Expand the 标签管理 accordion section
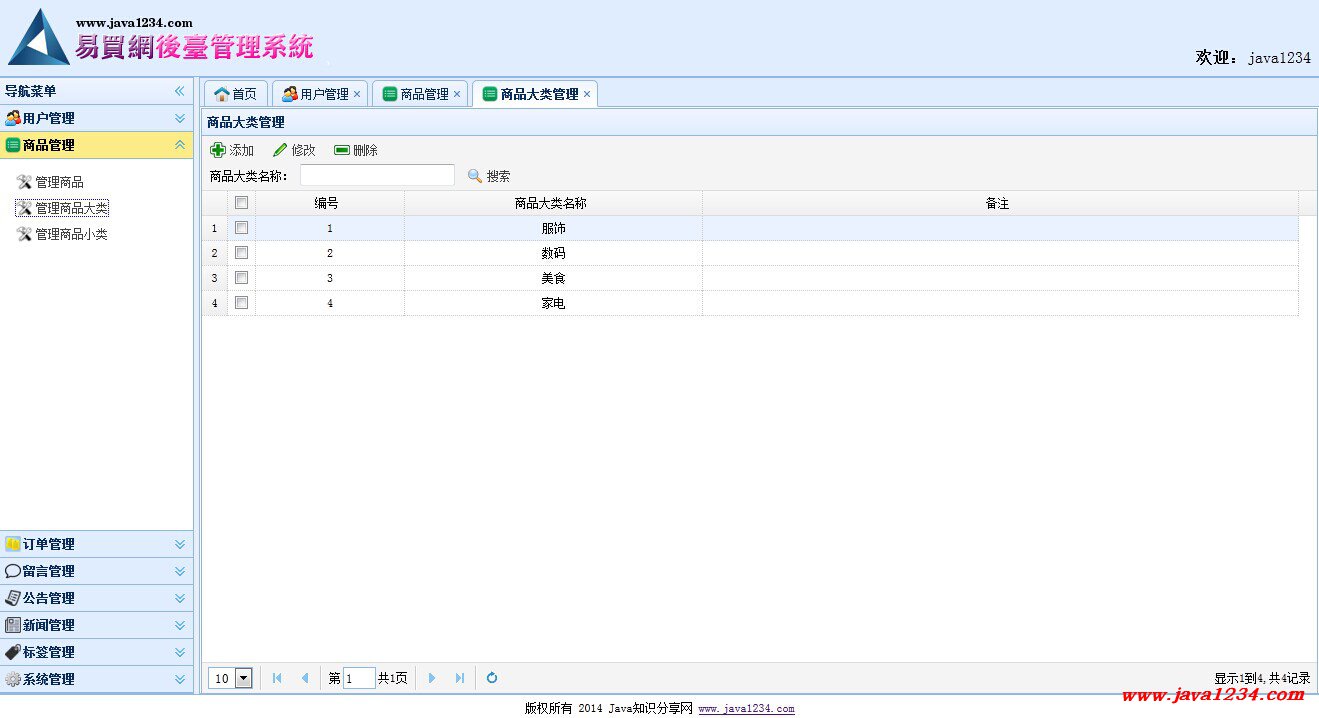 180,652
